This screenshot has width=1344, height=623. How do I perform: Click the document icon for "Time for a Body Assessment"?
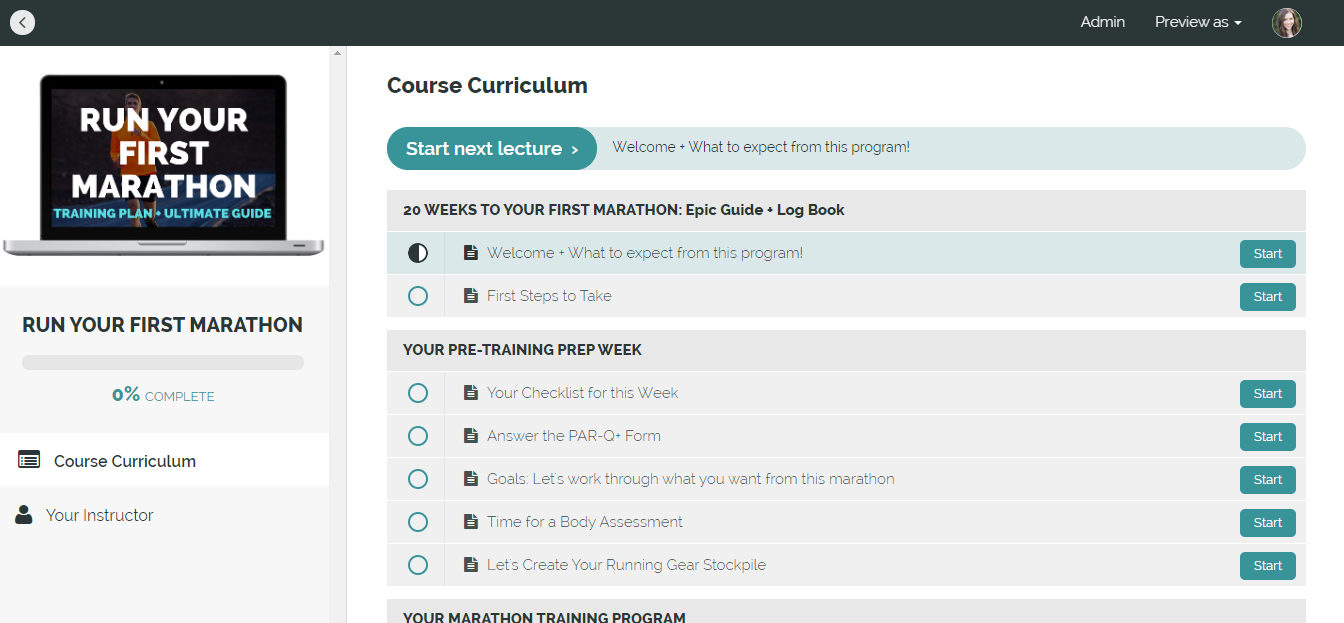tap(471, 521)
